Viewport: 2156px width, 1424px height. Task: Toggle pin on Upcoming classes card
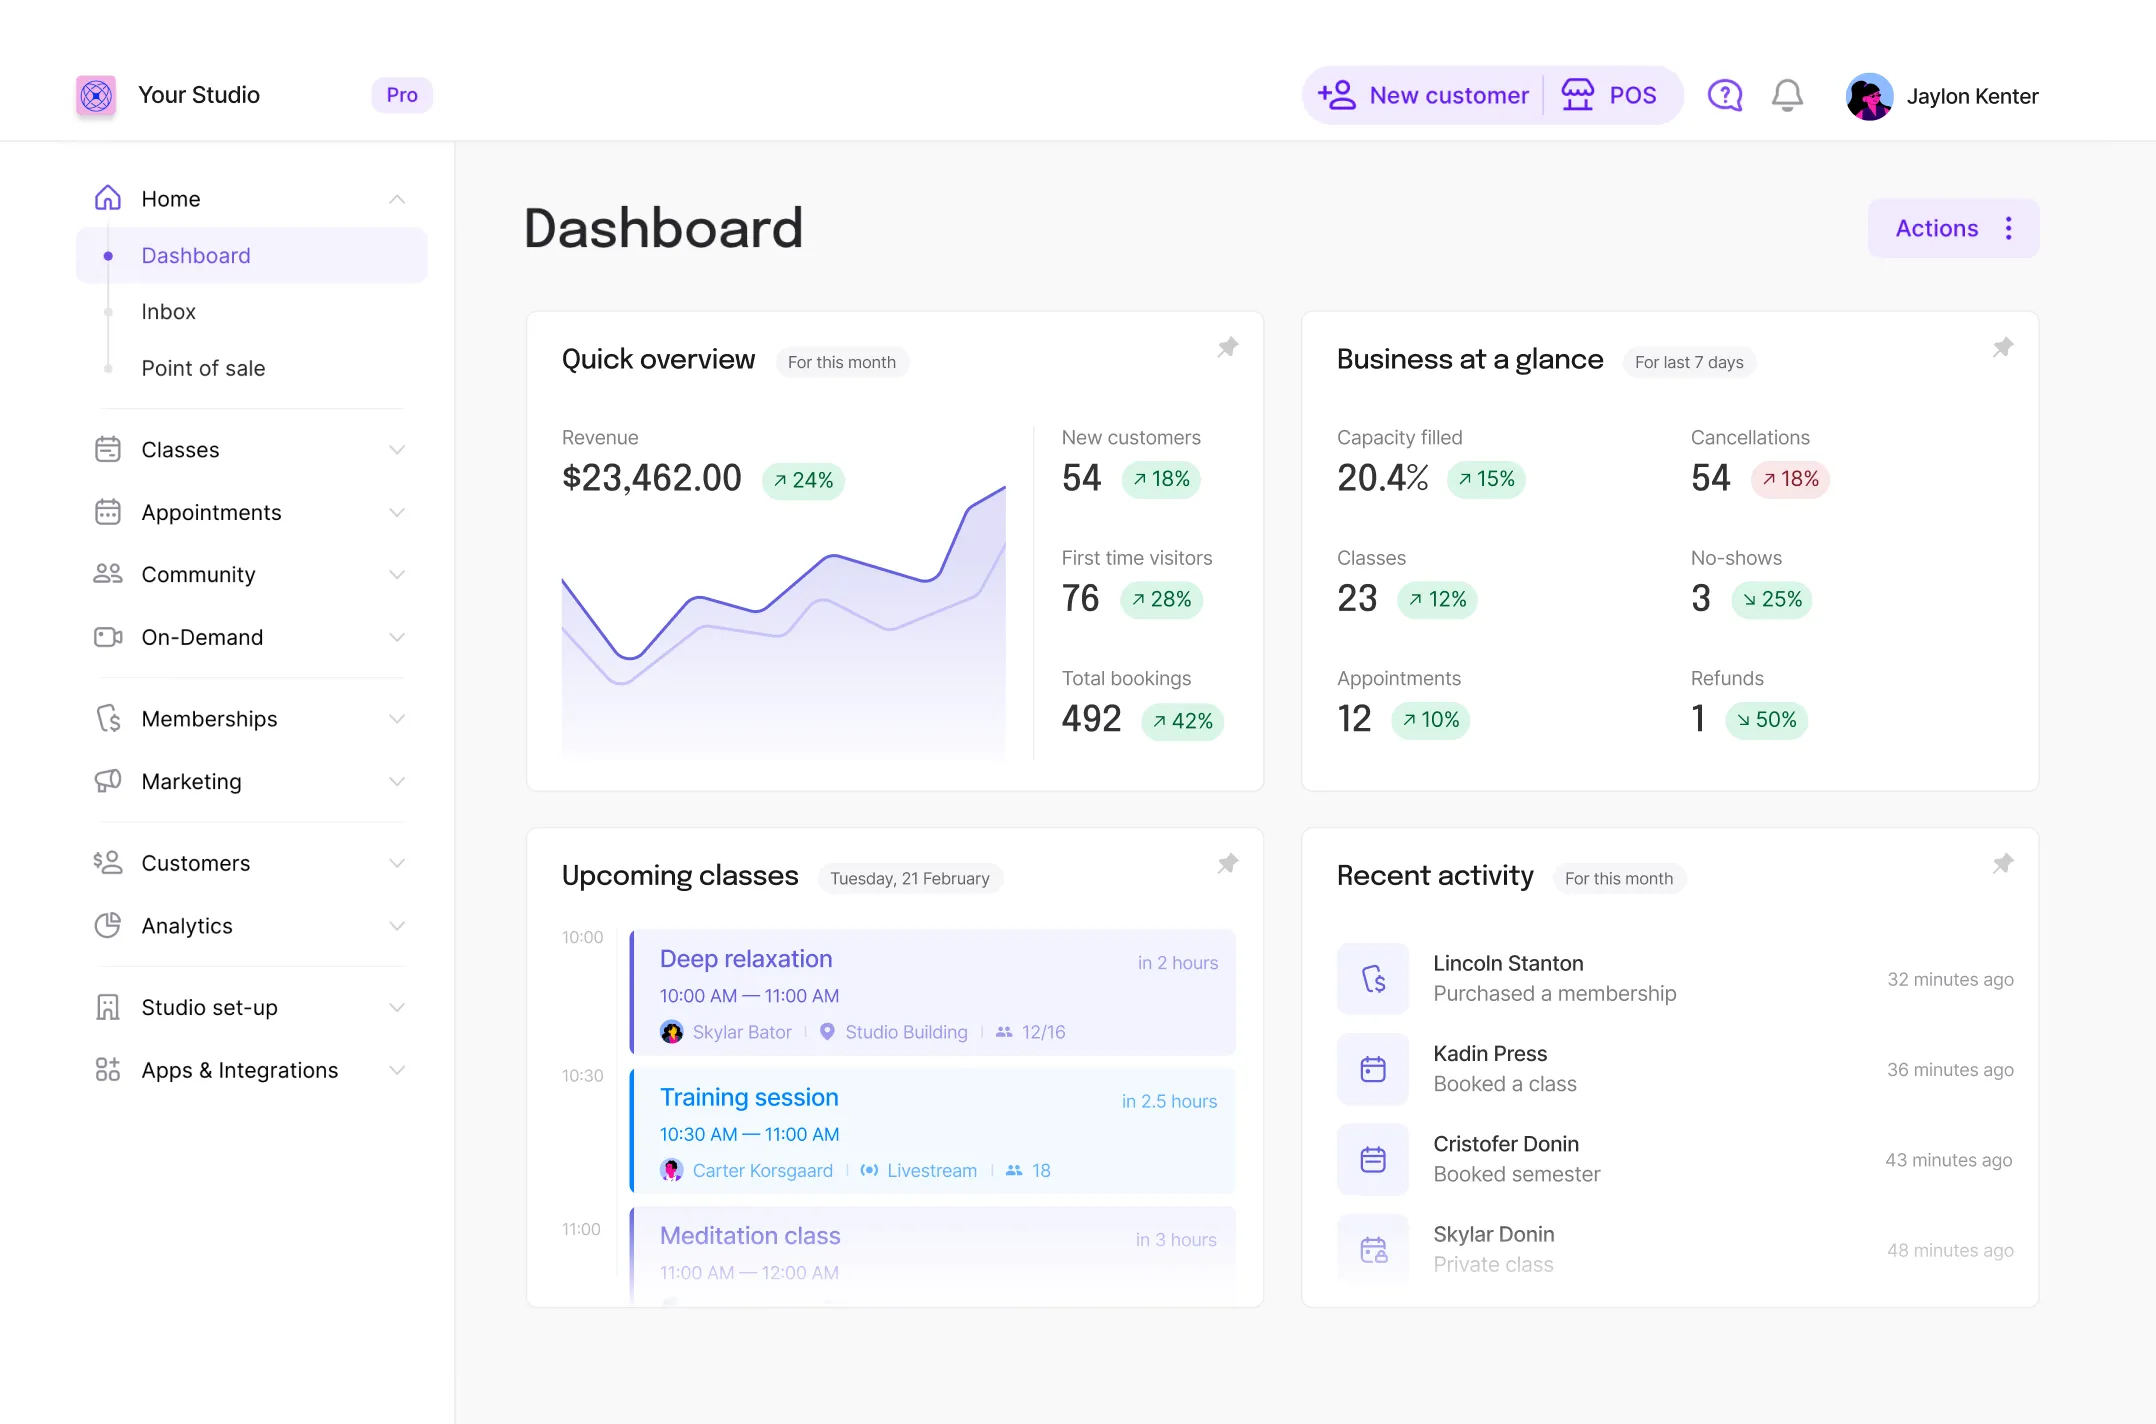(x=1228, y=863)
